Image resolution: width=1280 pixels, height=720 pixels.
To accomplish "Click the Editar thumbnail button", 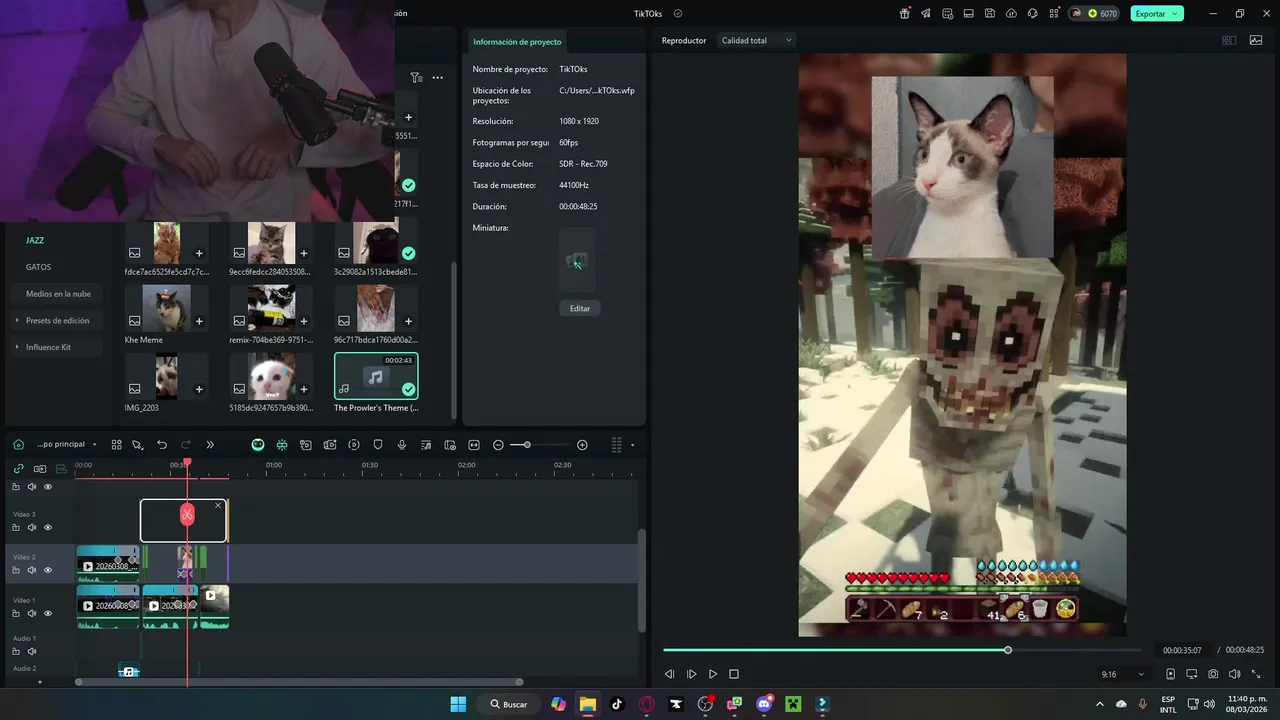I will click(x=580, y=308).
